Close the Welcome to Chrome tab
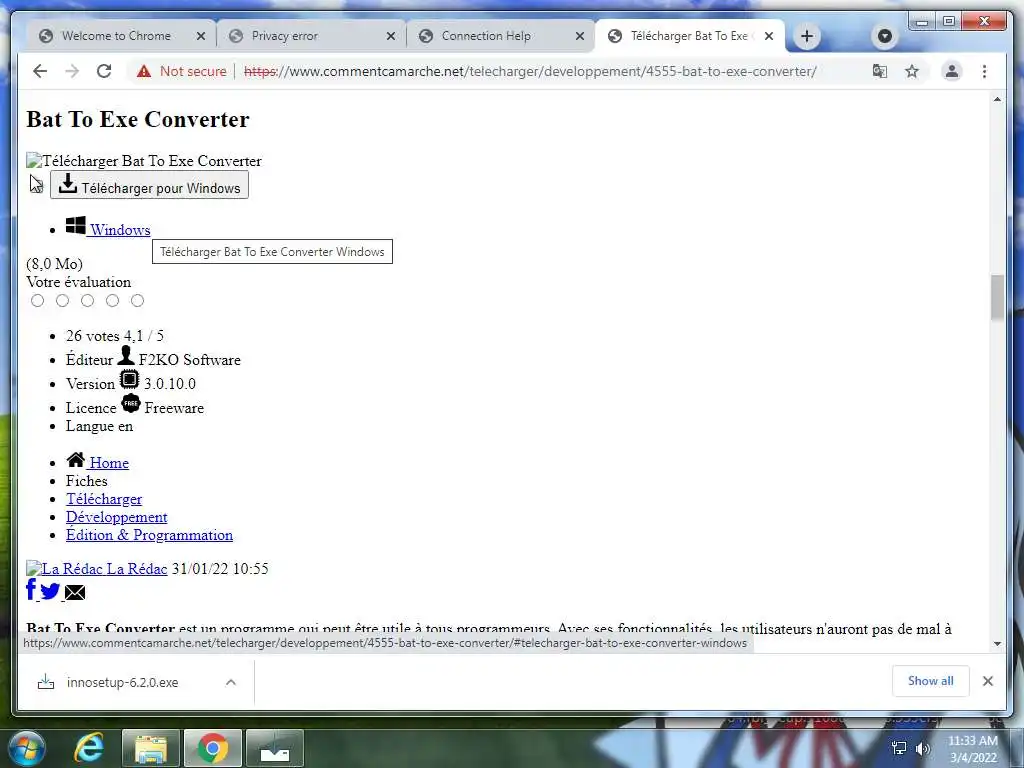Viewport: 1024px width, 768px height. tap(201, 36)
